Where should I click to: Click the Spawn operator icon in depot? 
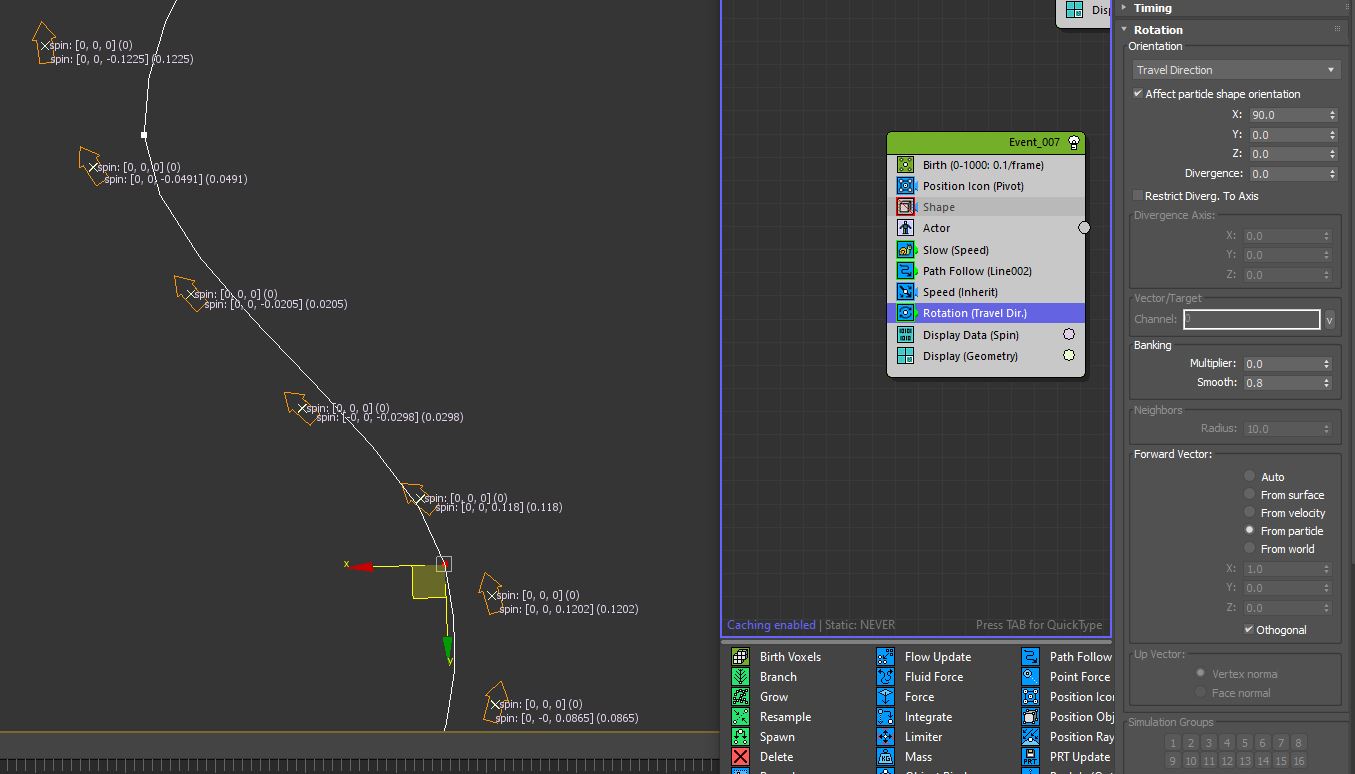pyautogui.click(x=740, y=737)
